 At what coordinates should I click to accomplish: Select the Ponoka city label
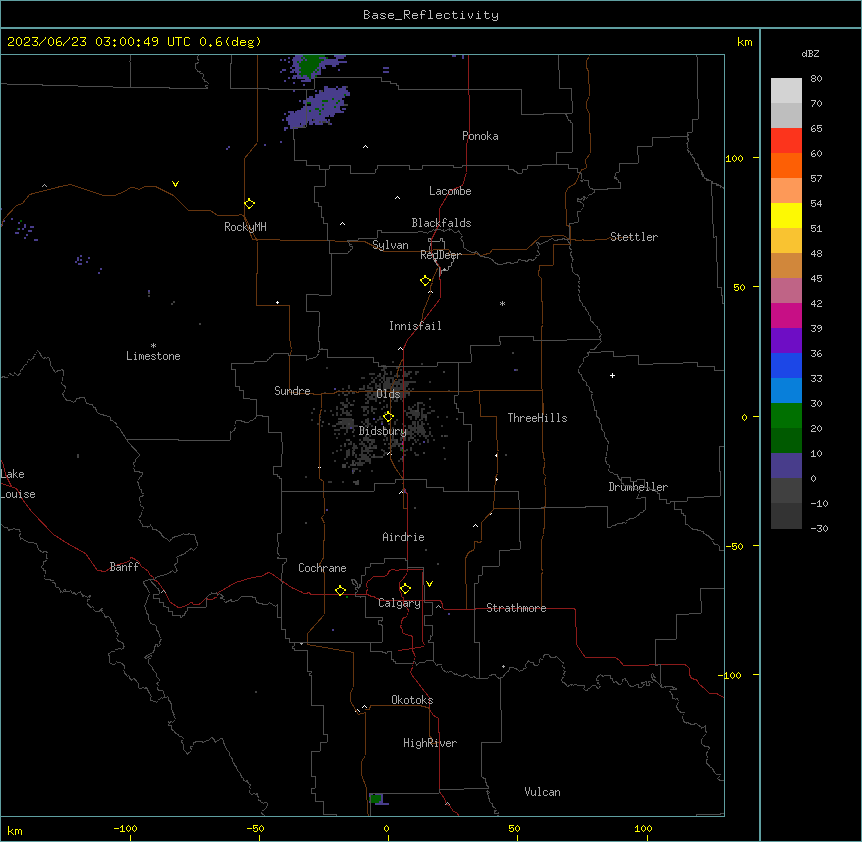pyautogui.click(x=480, y=136)
